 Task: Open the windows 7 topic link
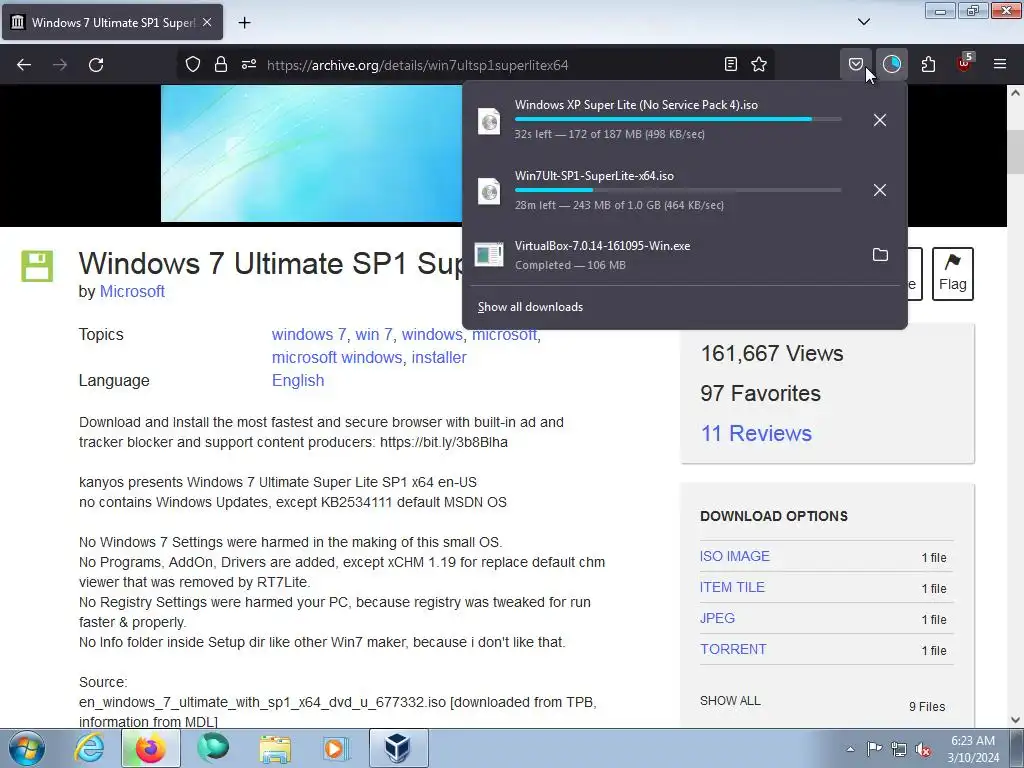coord(308,334)
